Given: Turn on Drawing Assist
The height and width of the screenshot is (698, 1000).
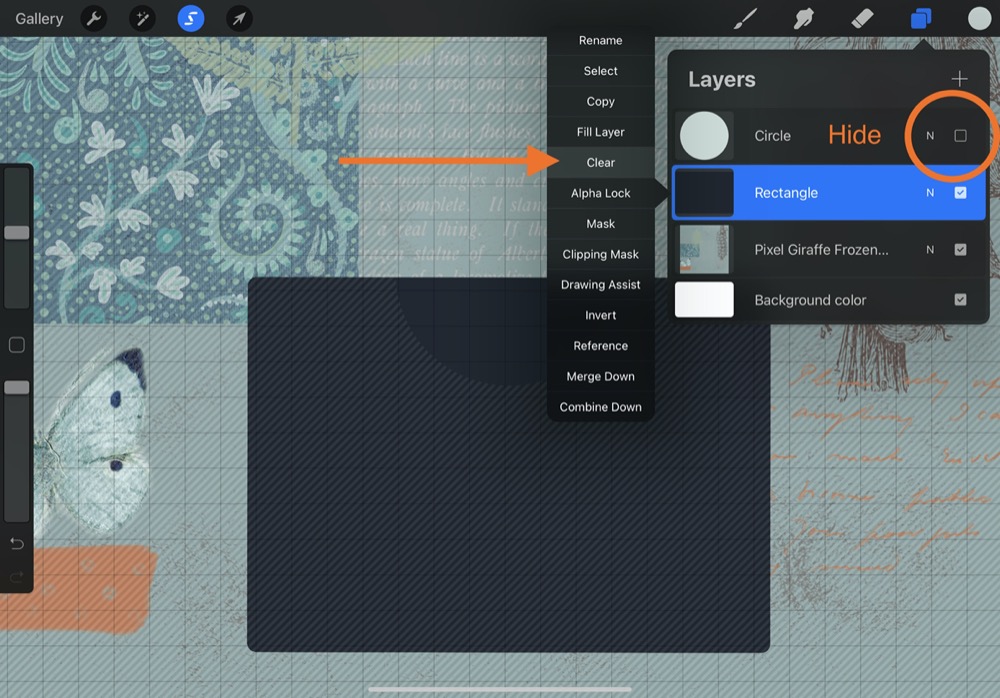Looking at the screenshot, I should (x=601, y=285).
